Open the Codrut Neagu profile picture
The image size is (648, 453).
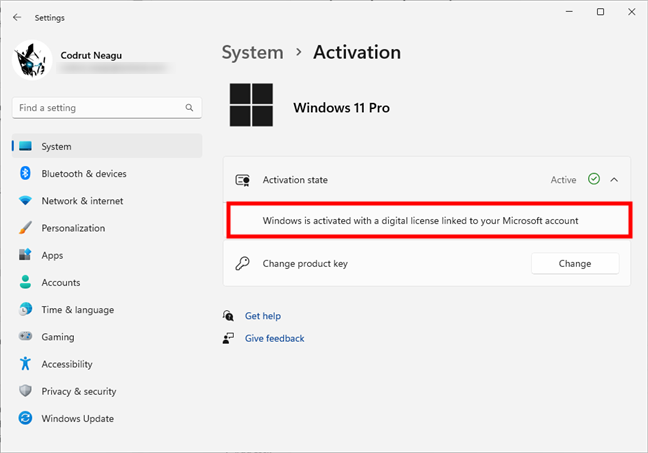point(32,60)
